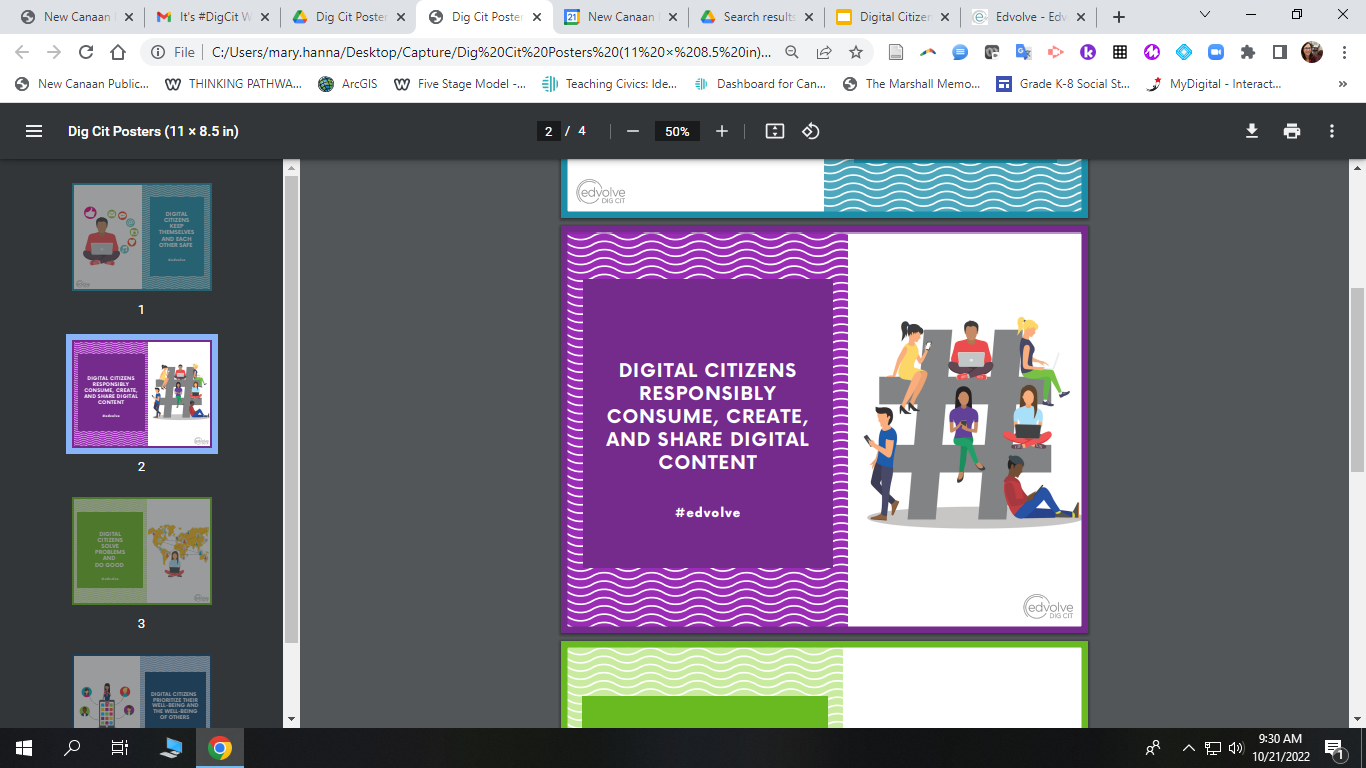Screen dimensions: 1366x768
Task: Edit the page number input field
Action: tap(548, 131)
